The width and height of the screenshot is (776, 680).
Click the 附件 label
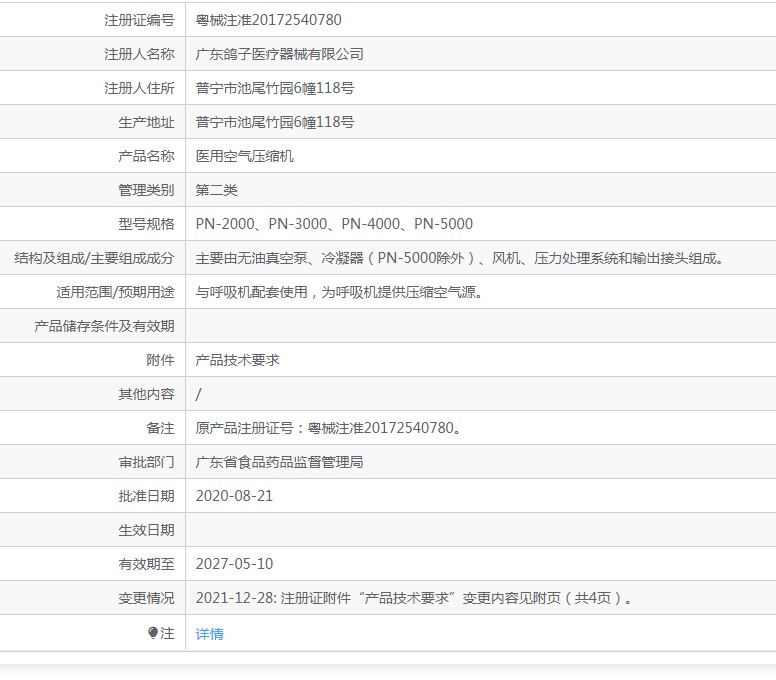click(x=160, y=360)
